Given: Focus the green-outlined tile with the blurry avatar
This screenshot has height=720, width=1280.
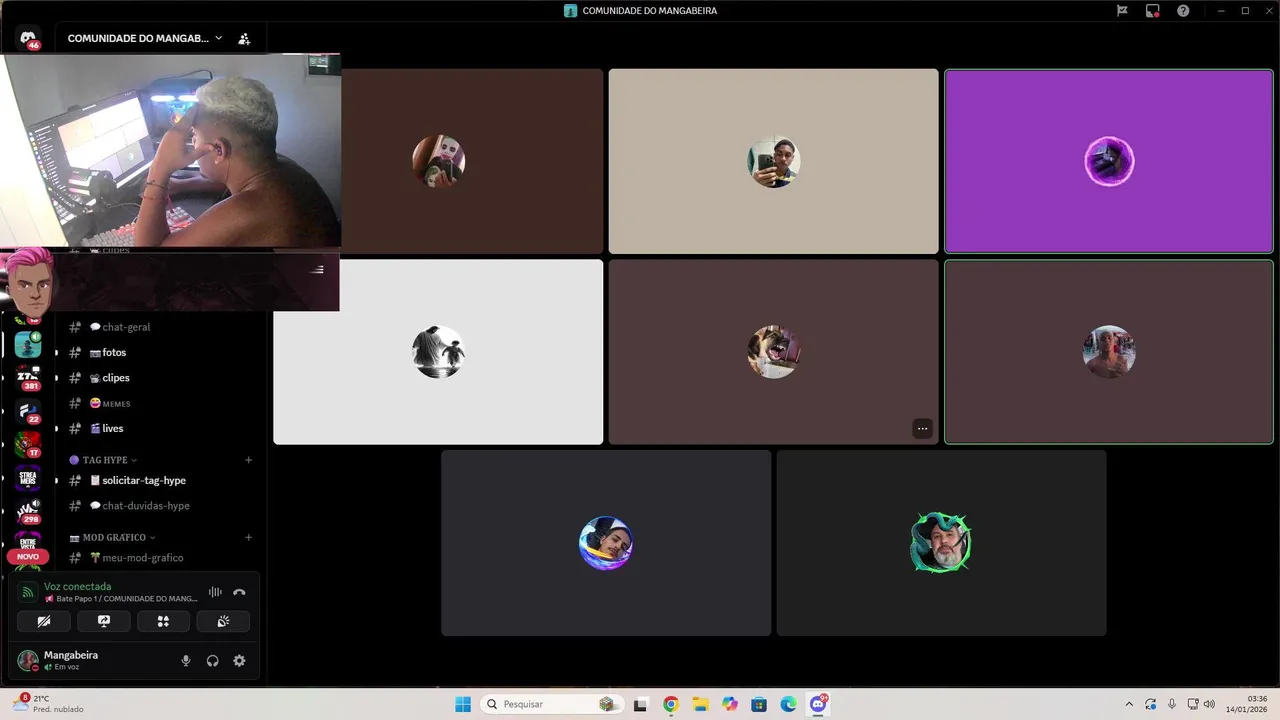Looking at the screenshot, I should (x=1109, y=352).
